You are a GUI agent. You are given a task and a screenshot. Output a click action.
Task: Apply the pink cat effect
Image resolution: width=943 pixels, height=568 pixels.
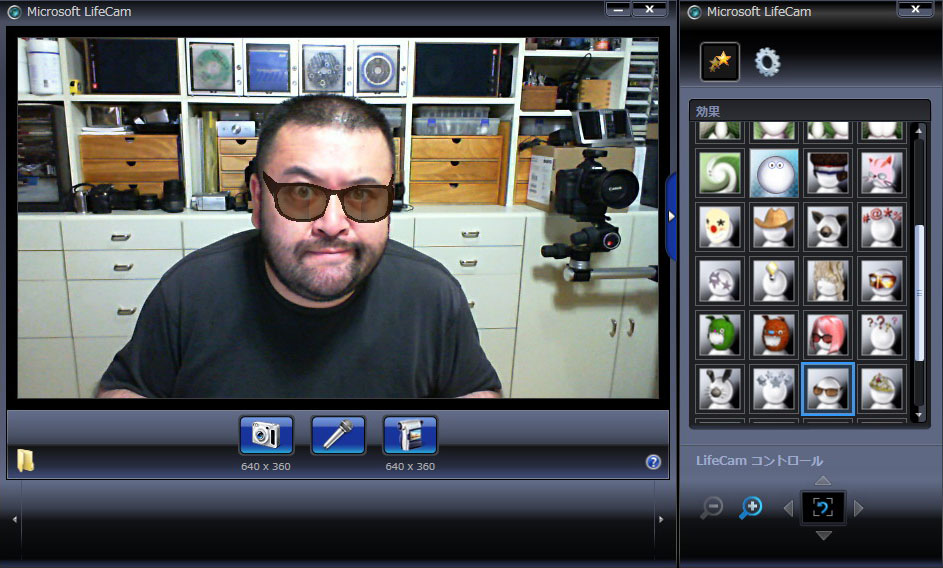click(882, 173)
